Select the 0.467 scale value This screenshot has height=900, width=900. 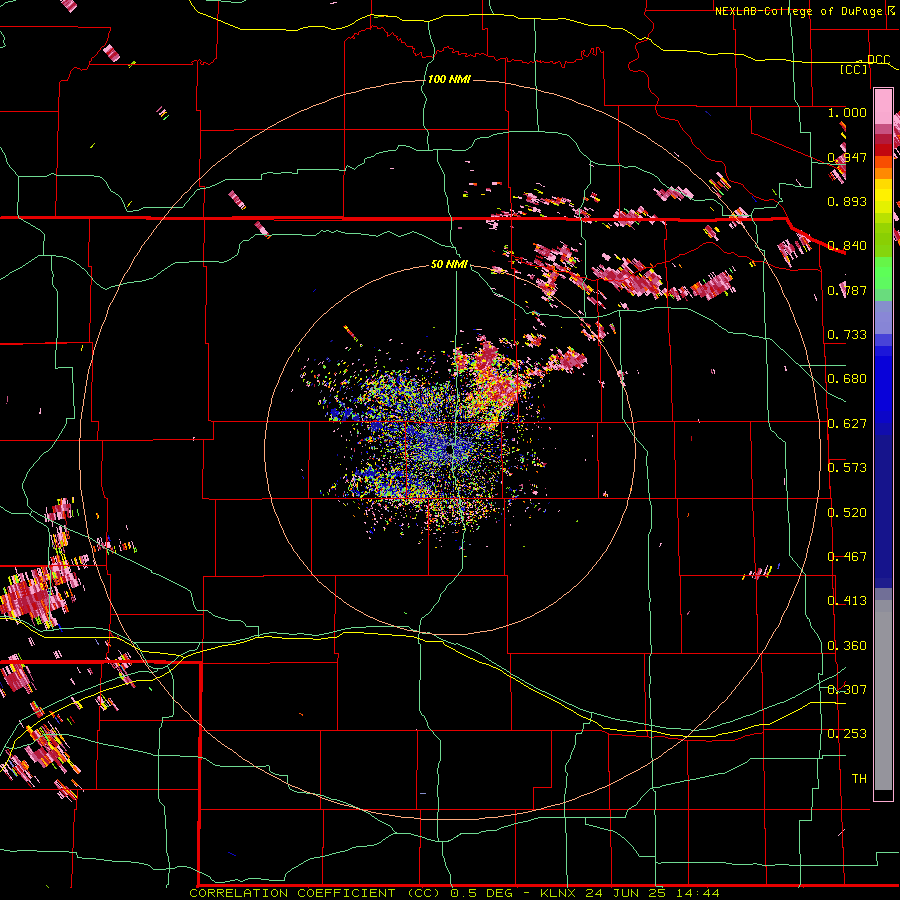[x=847, y=557]
